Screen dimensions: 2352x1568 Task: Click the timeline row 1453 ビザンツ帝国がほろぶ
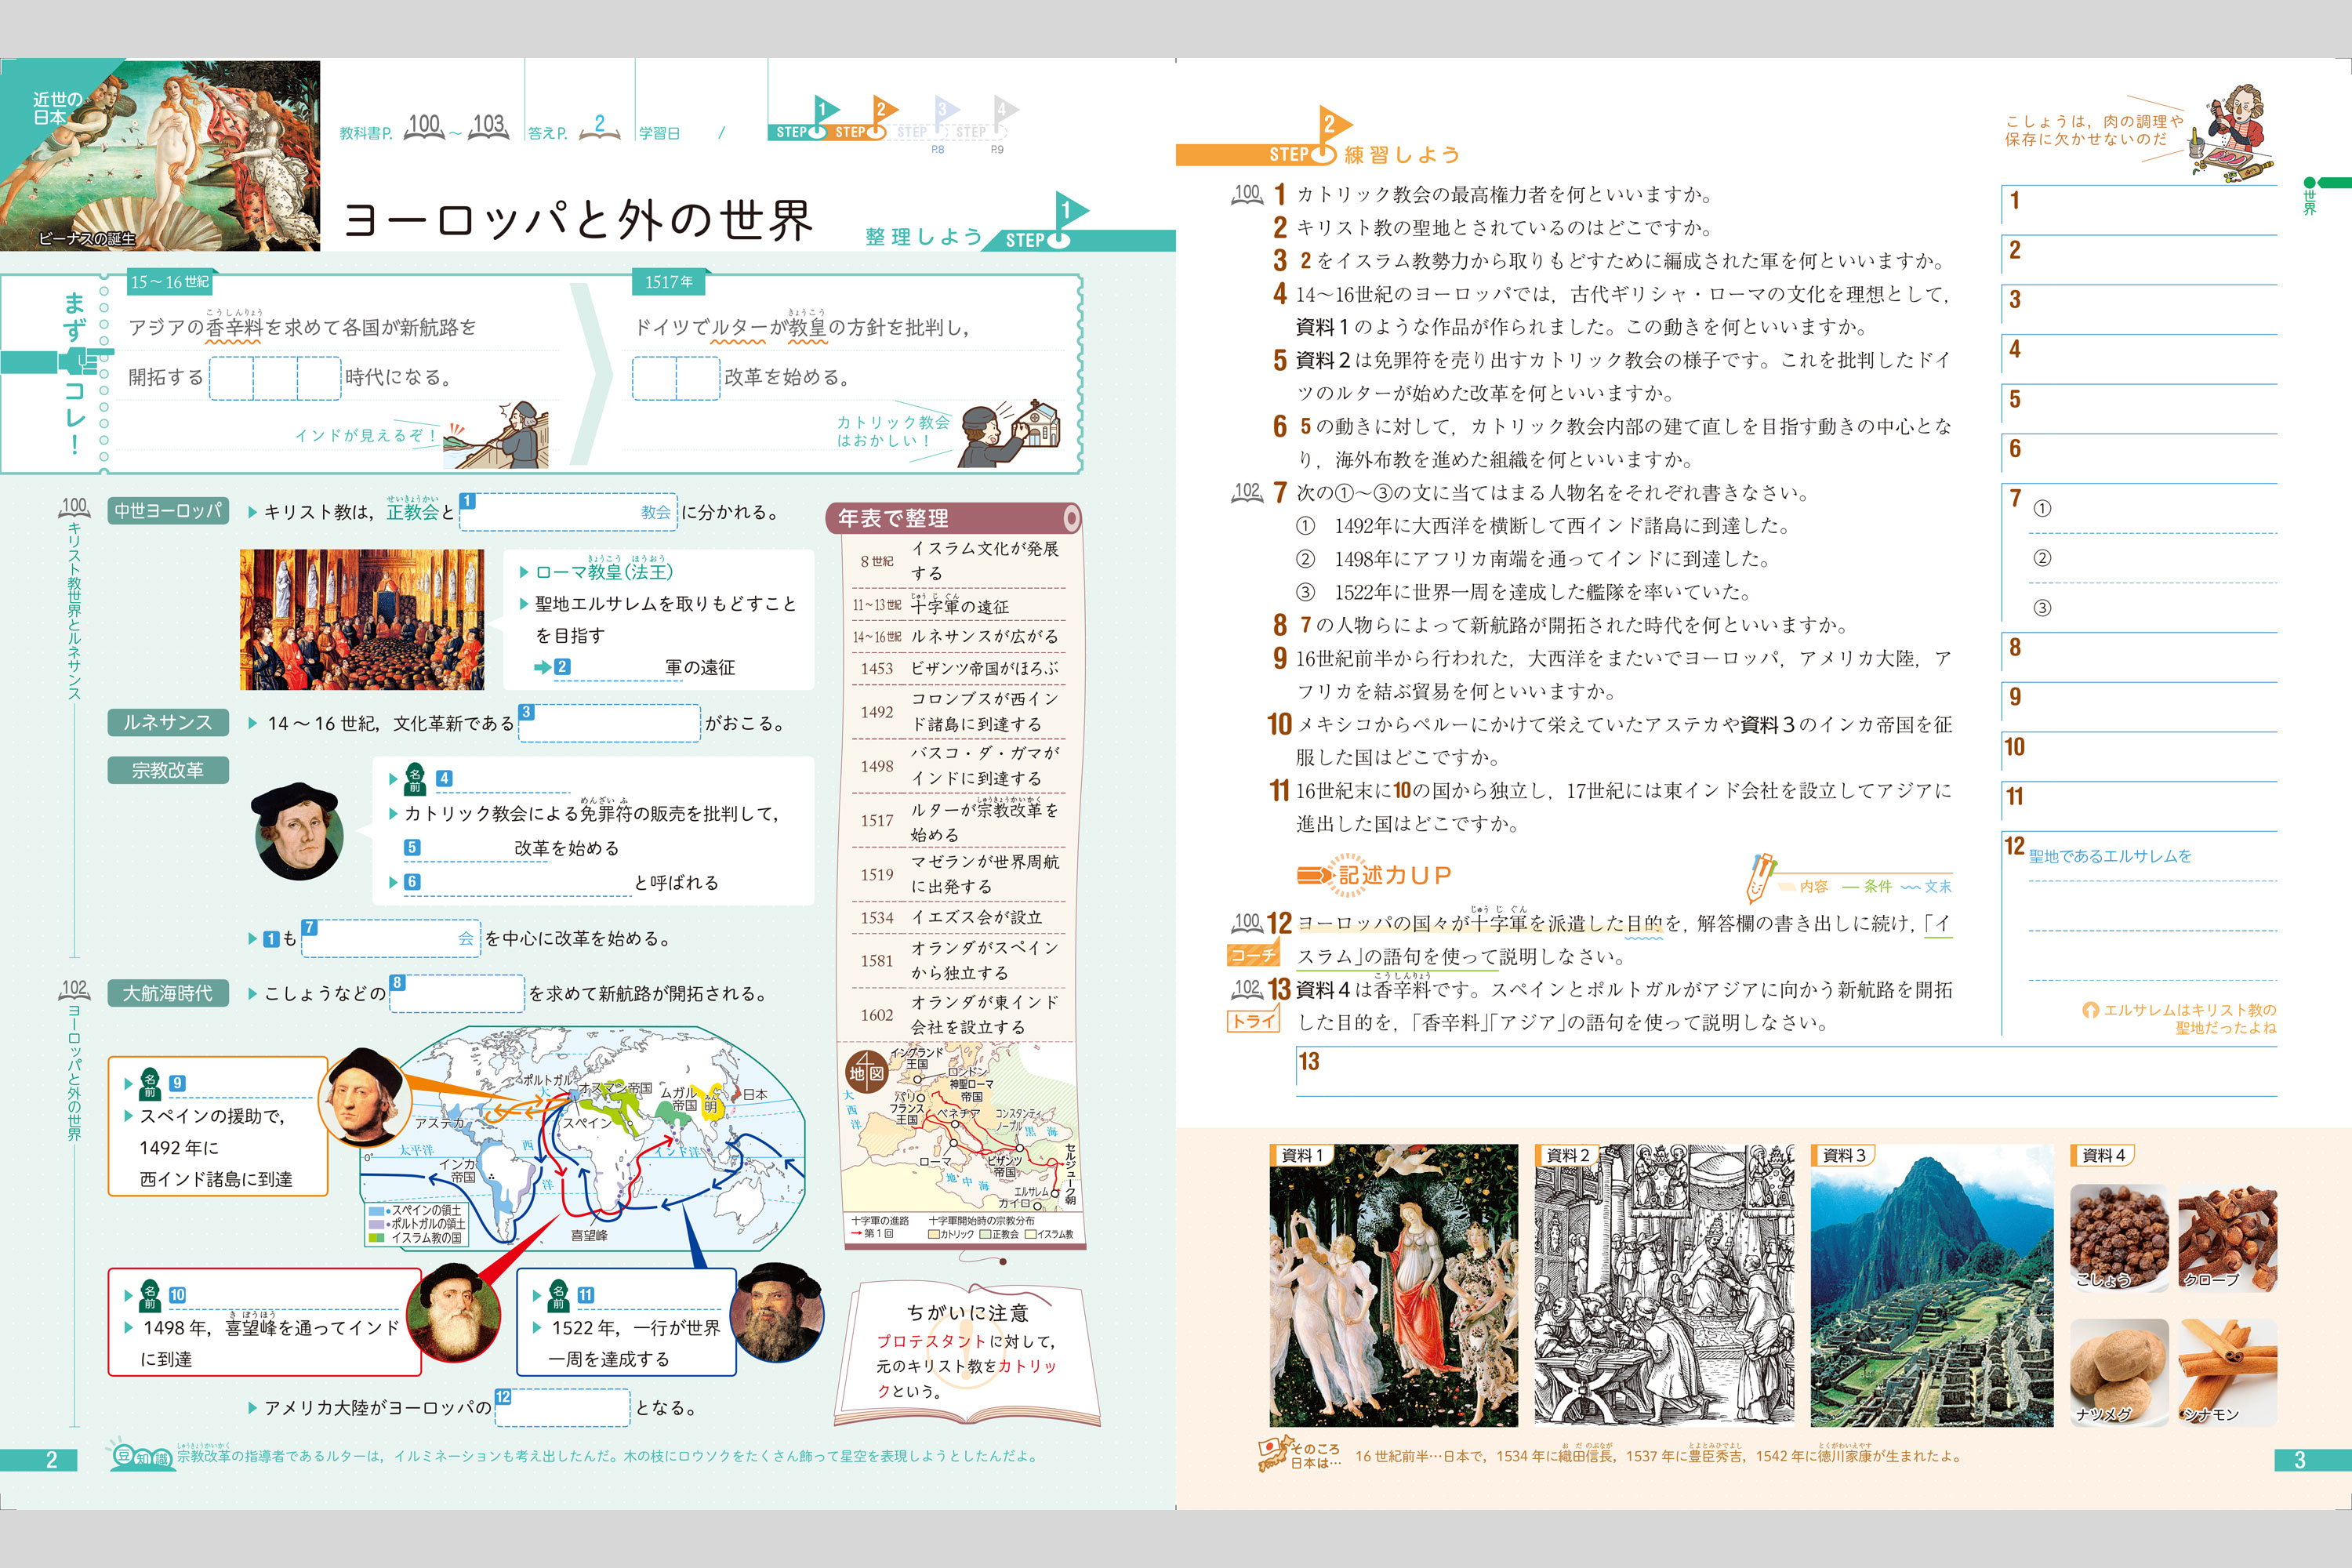959,668
